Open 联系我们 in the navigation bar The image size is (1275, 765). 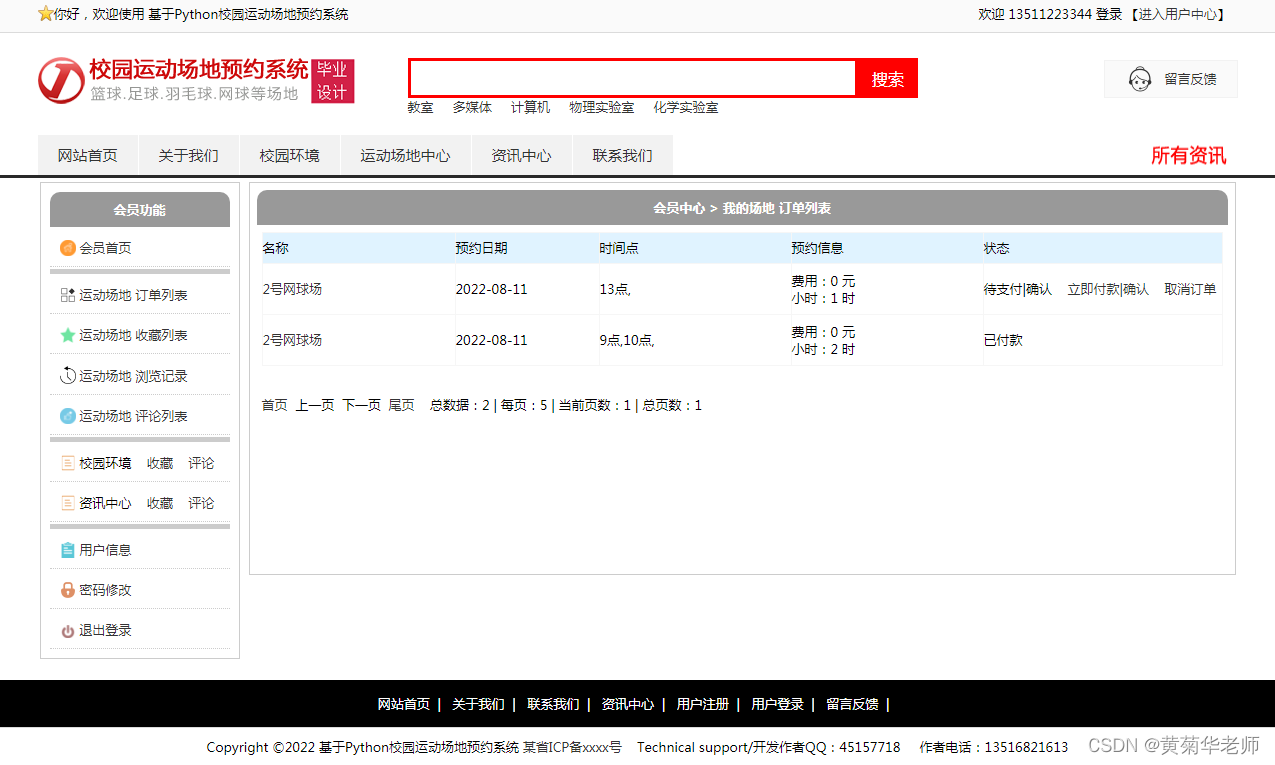pos(623,155)
